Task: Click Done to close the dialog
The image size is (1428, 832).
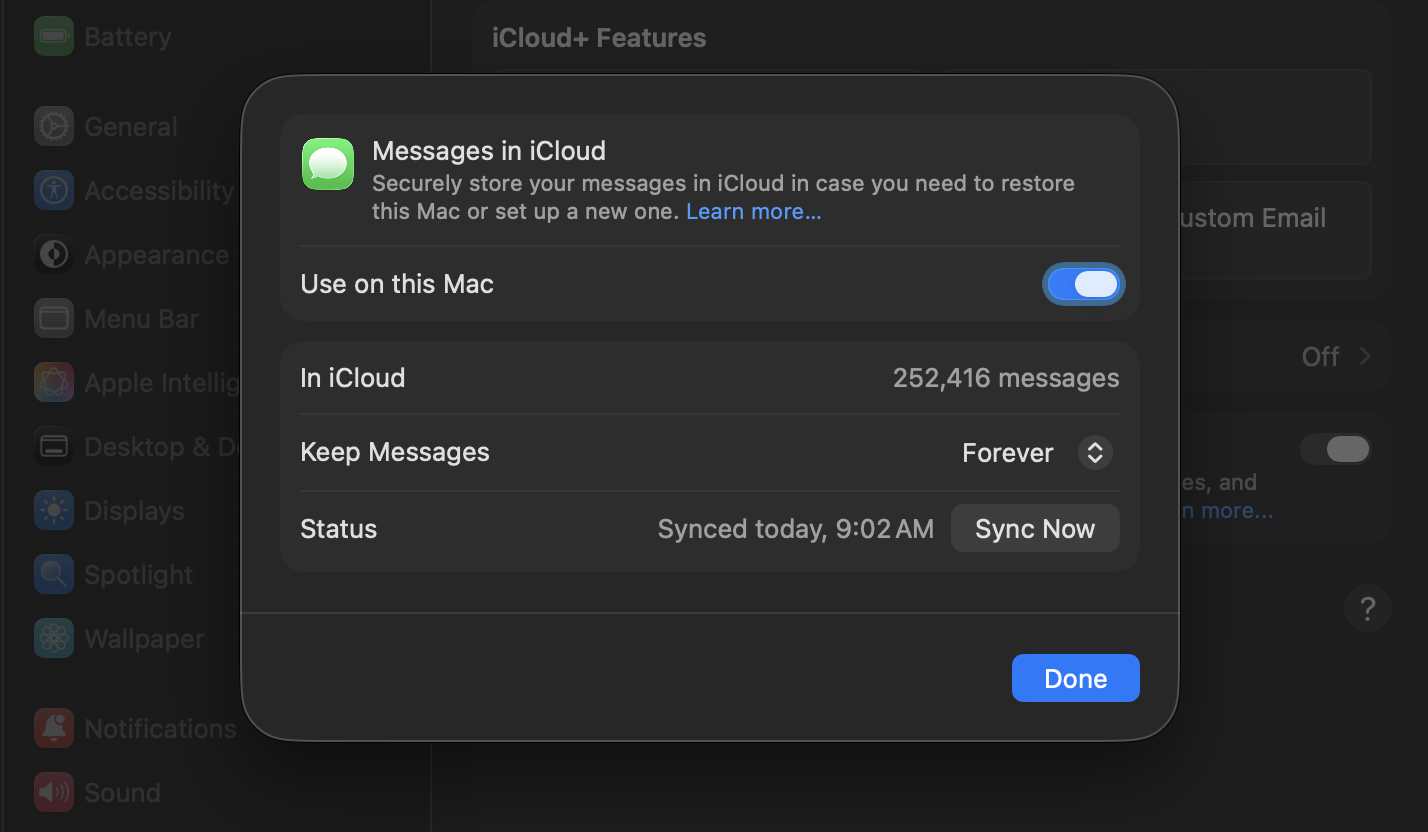Action: click(1076, 679)
